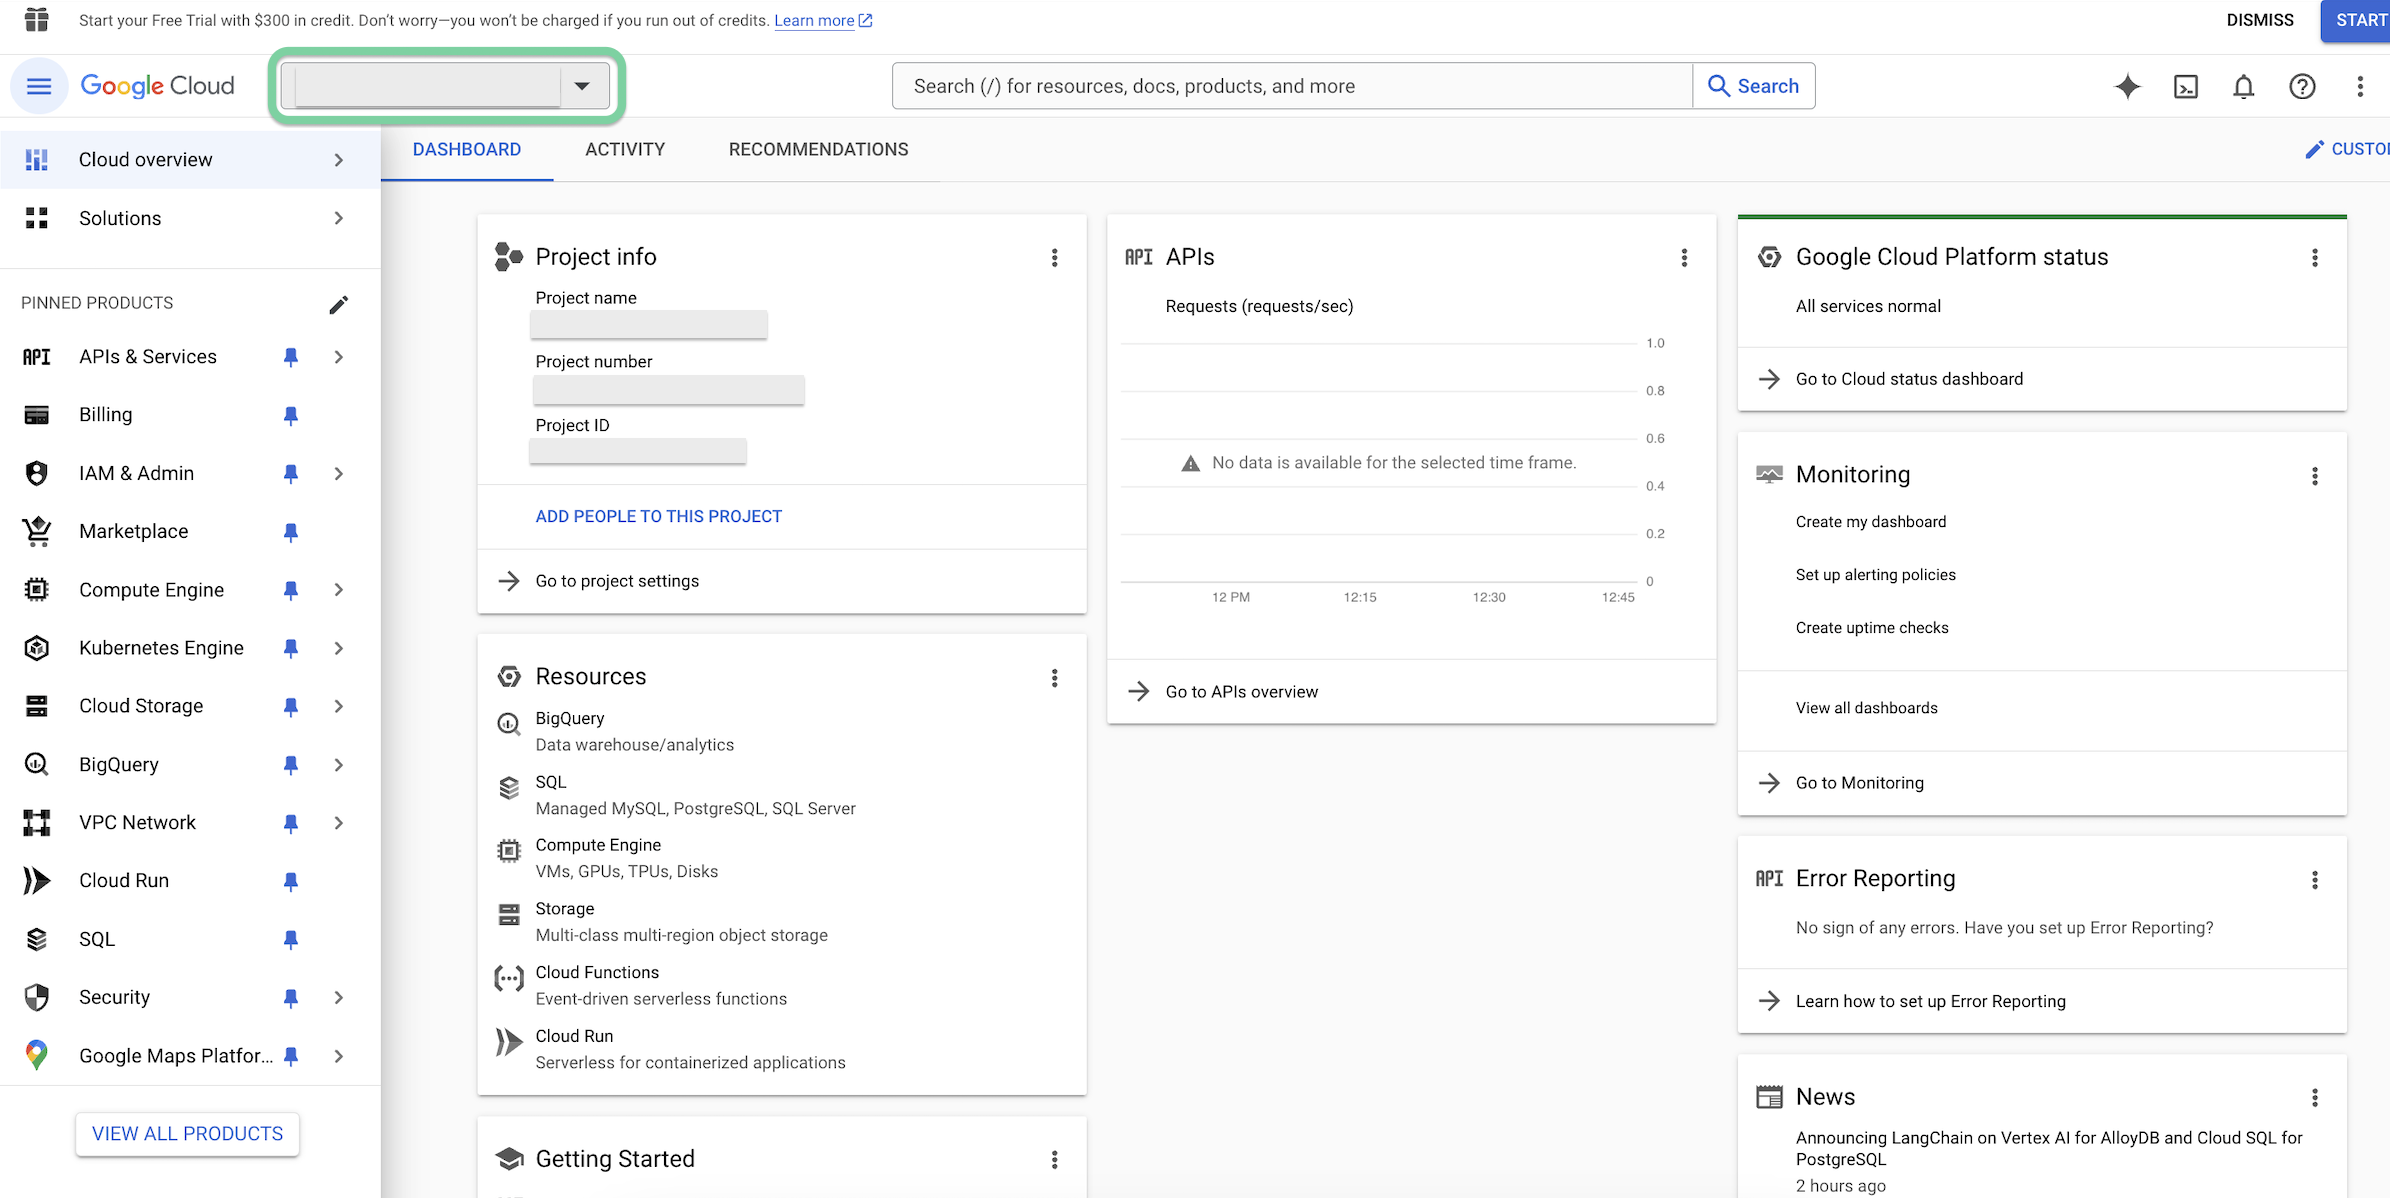Image resolution: width=2390 pixels, height=1198 pixels.
Task: Open the notifications bell
Action: tap(2244, 86)
